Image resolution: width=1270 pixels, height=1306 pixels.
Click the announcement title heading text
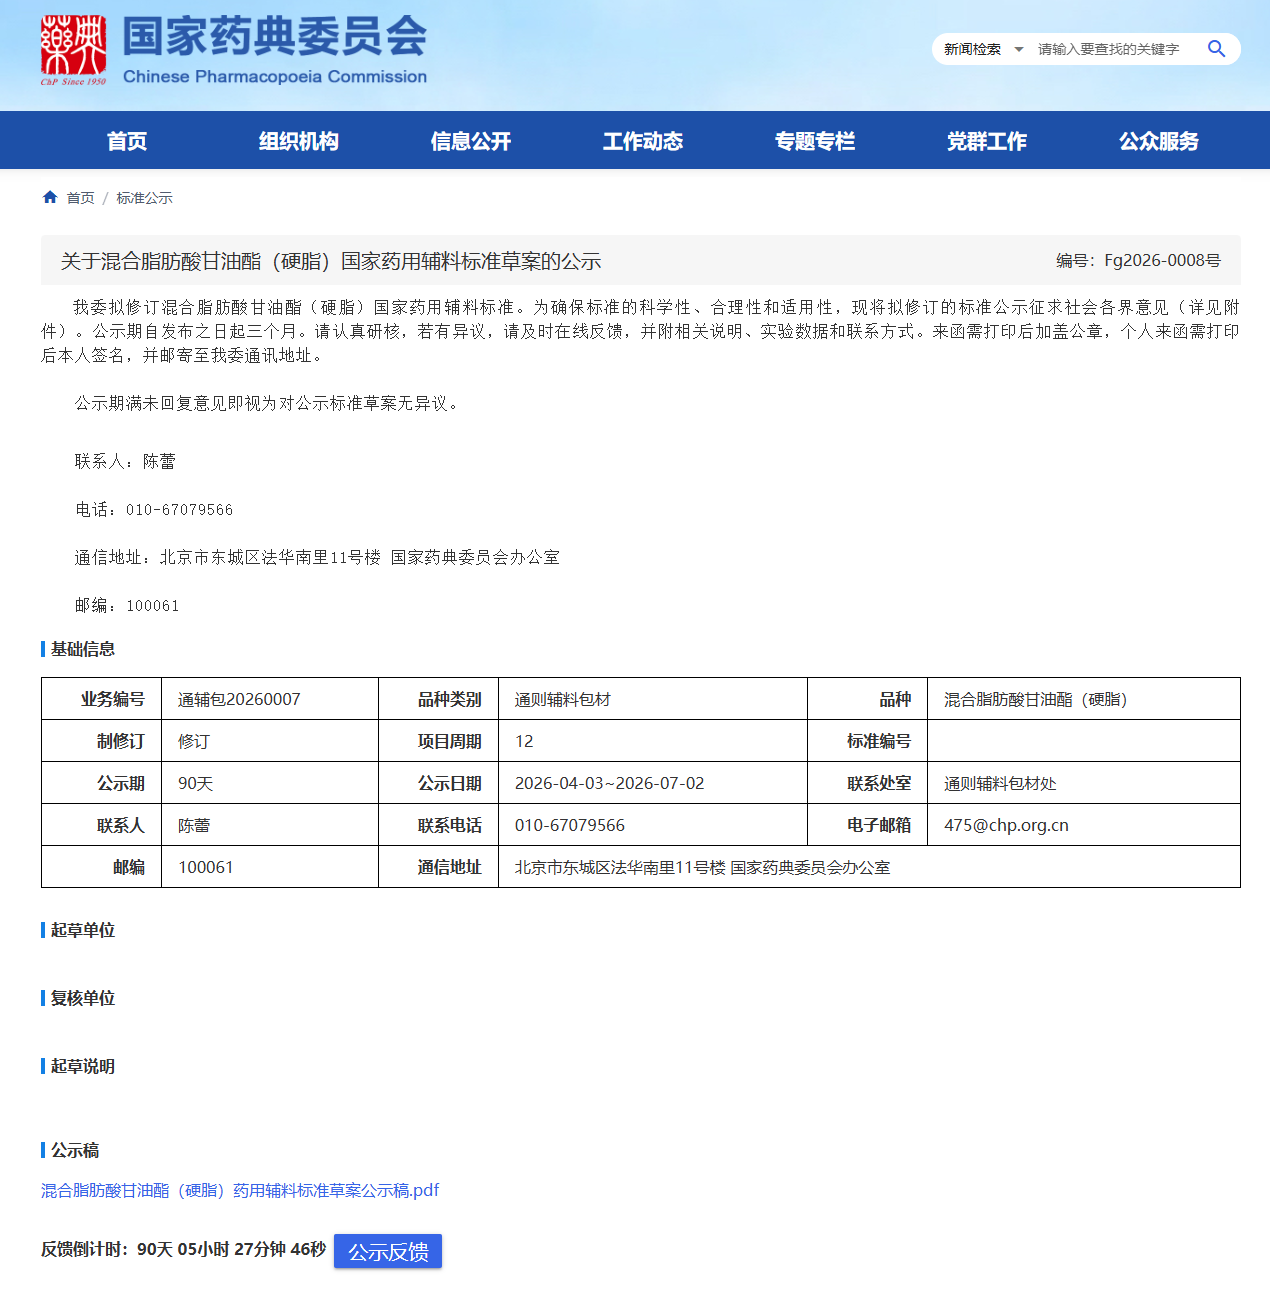click(331, 261)
